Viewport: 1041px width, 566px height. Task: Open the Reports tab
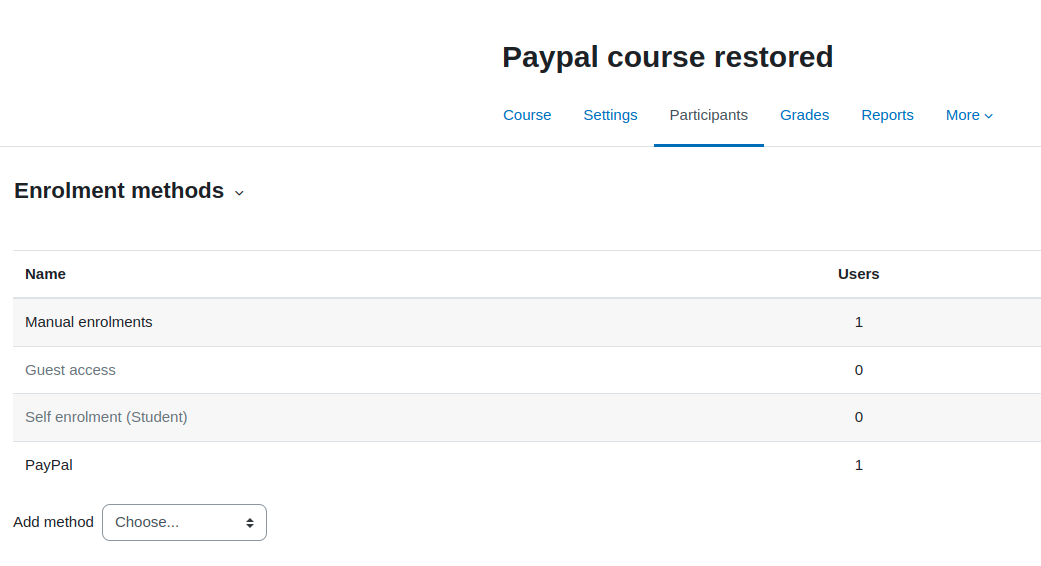coord(887,115)
